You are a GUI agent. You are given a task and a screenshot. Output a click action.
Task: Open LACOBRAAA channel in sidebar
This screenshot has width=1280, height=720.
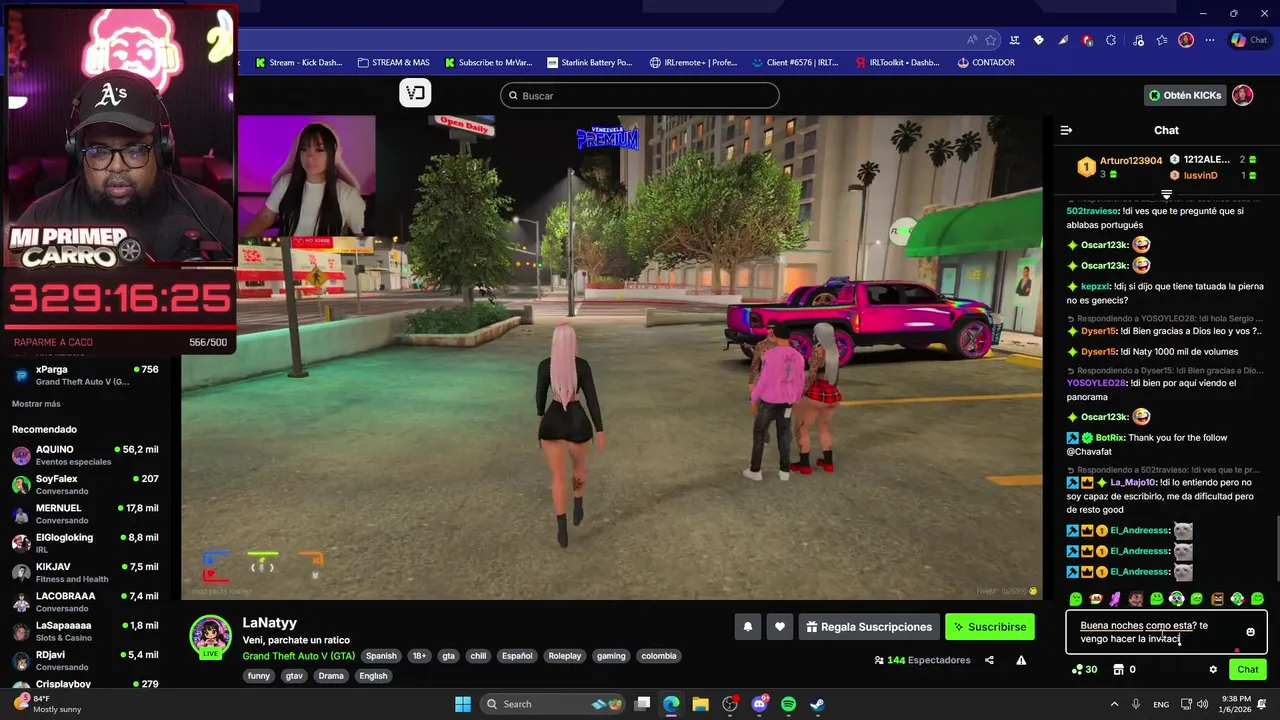(85, 601)
